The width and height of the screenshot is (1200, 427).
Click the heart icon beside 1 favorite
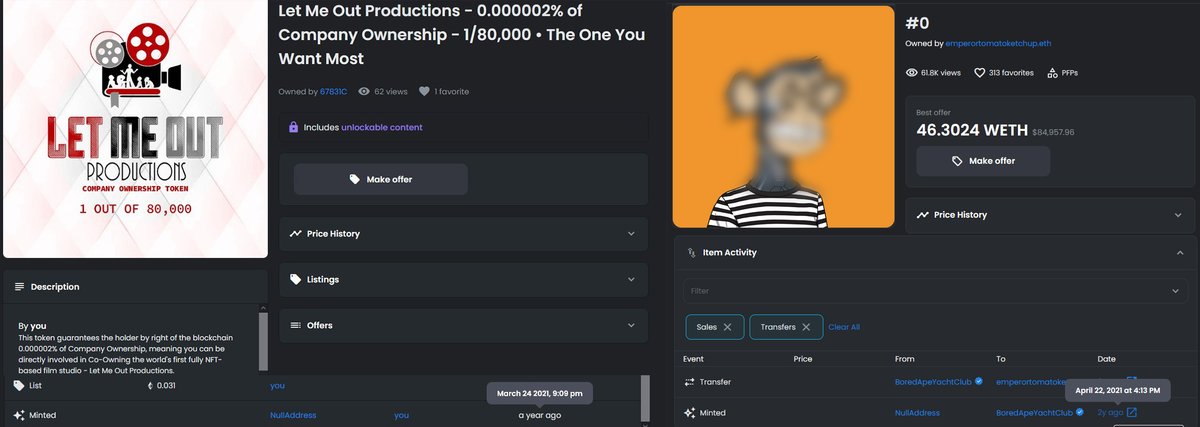click(425, 91)
